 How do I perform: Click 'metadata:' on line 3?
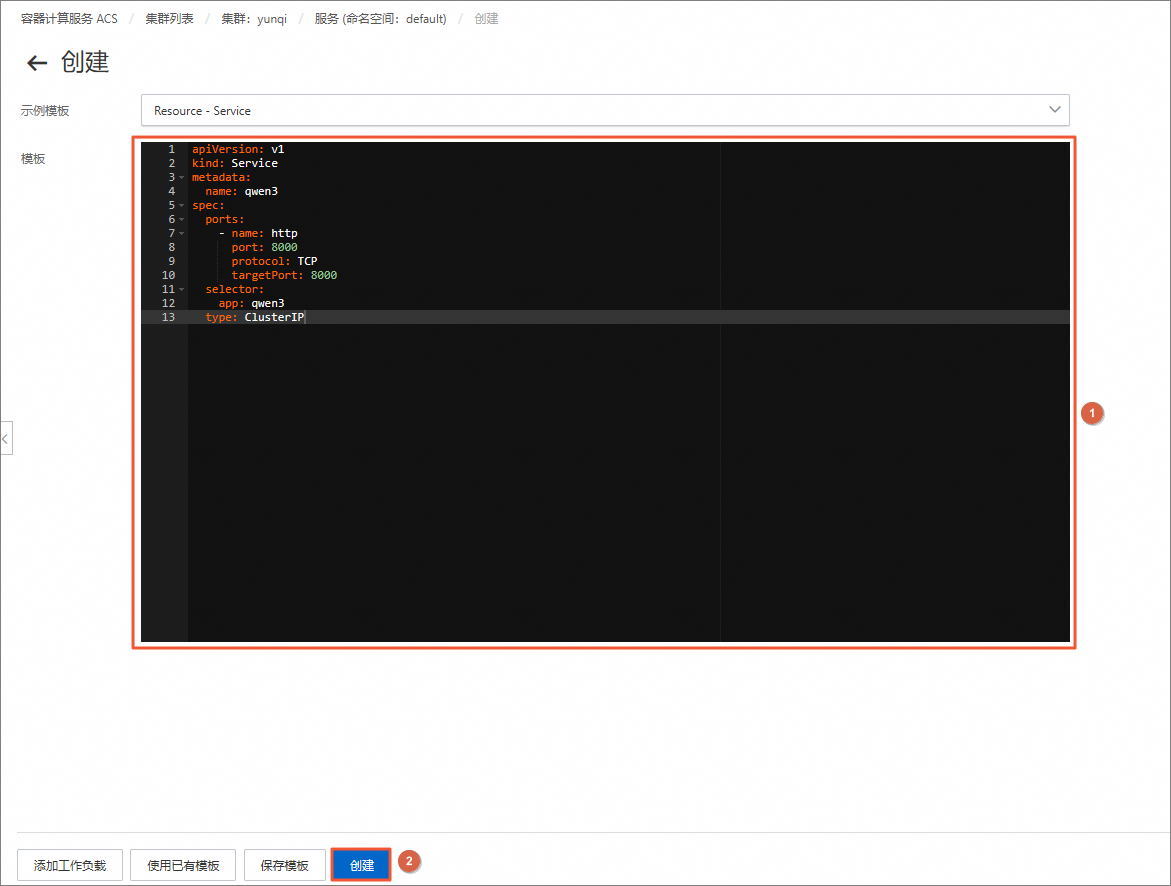coord(221,178)
